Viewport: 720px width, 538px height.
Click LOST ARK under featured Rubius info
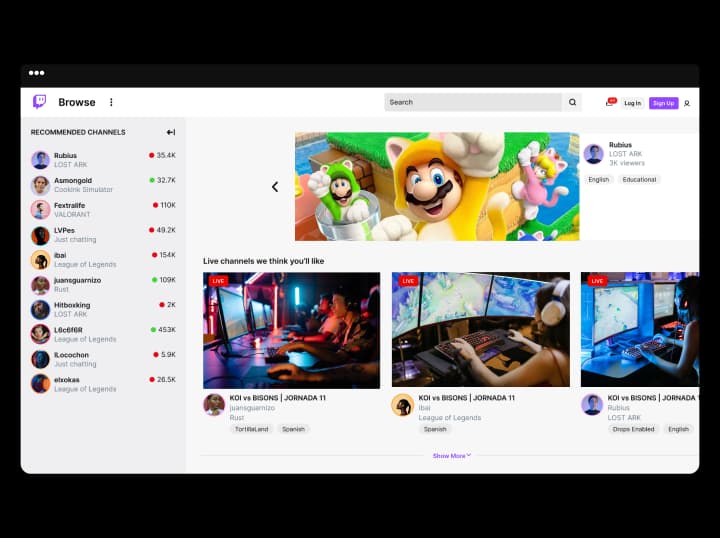pos(625,154)
